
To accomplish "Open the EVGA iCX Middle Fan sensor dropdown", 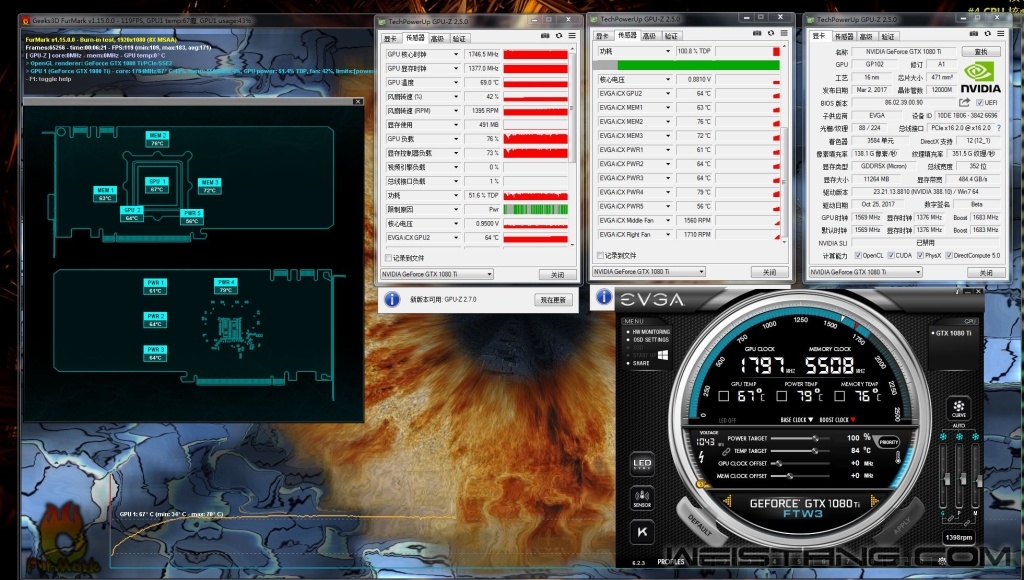I will [667, 220].
